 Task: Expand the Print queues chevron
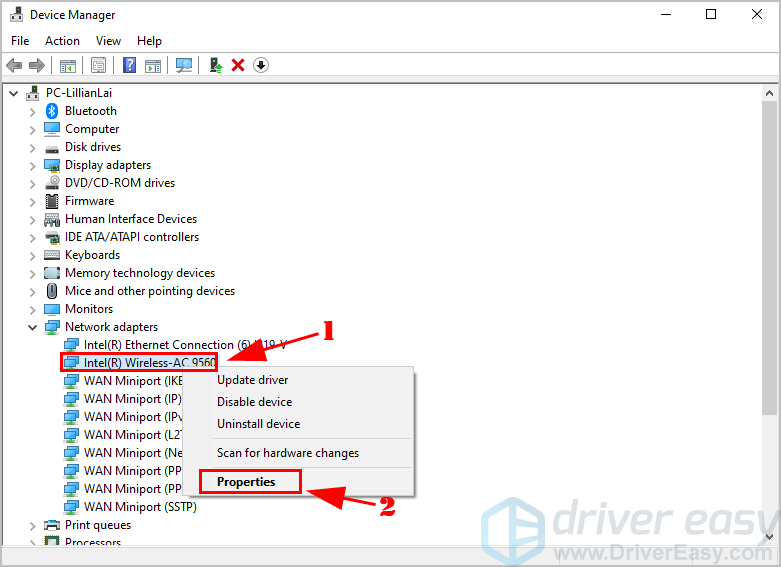32,526
